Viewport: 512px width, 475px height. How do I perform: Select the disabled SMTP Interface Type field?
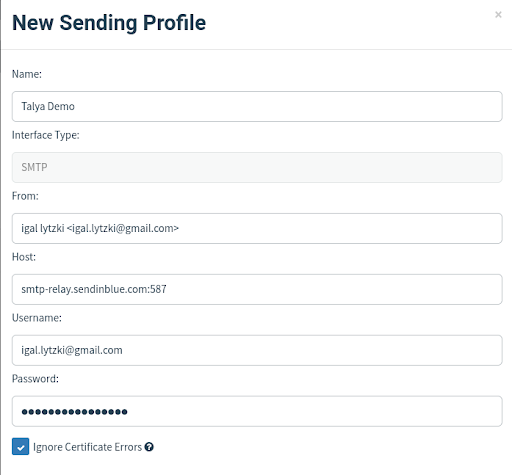(x=257, y=167)
